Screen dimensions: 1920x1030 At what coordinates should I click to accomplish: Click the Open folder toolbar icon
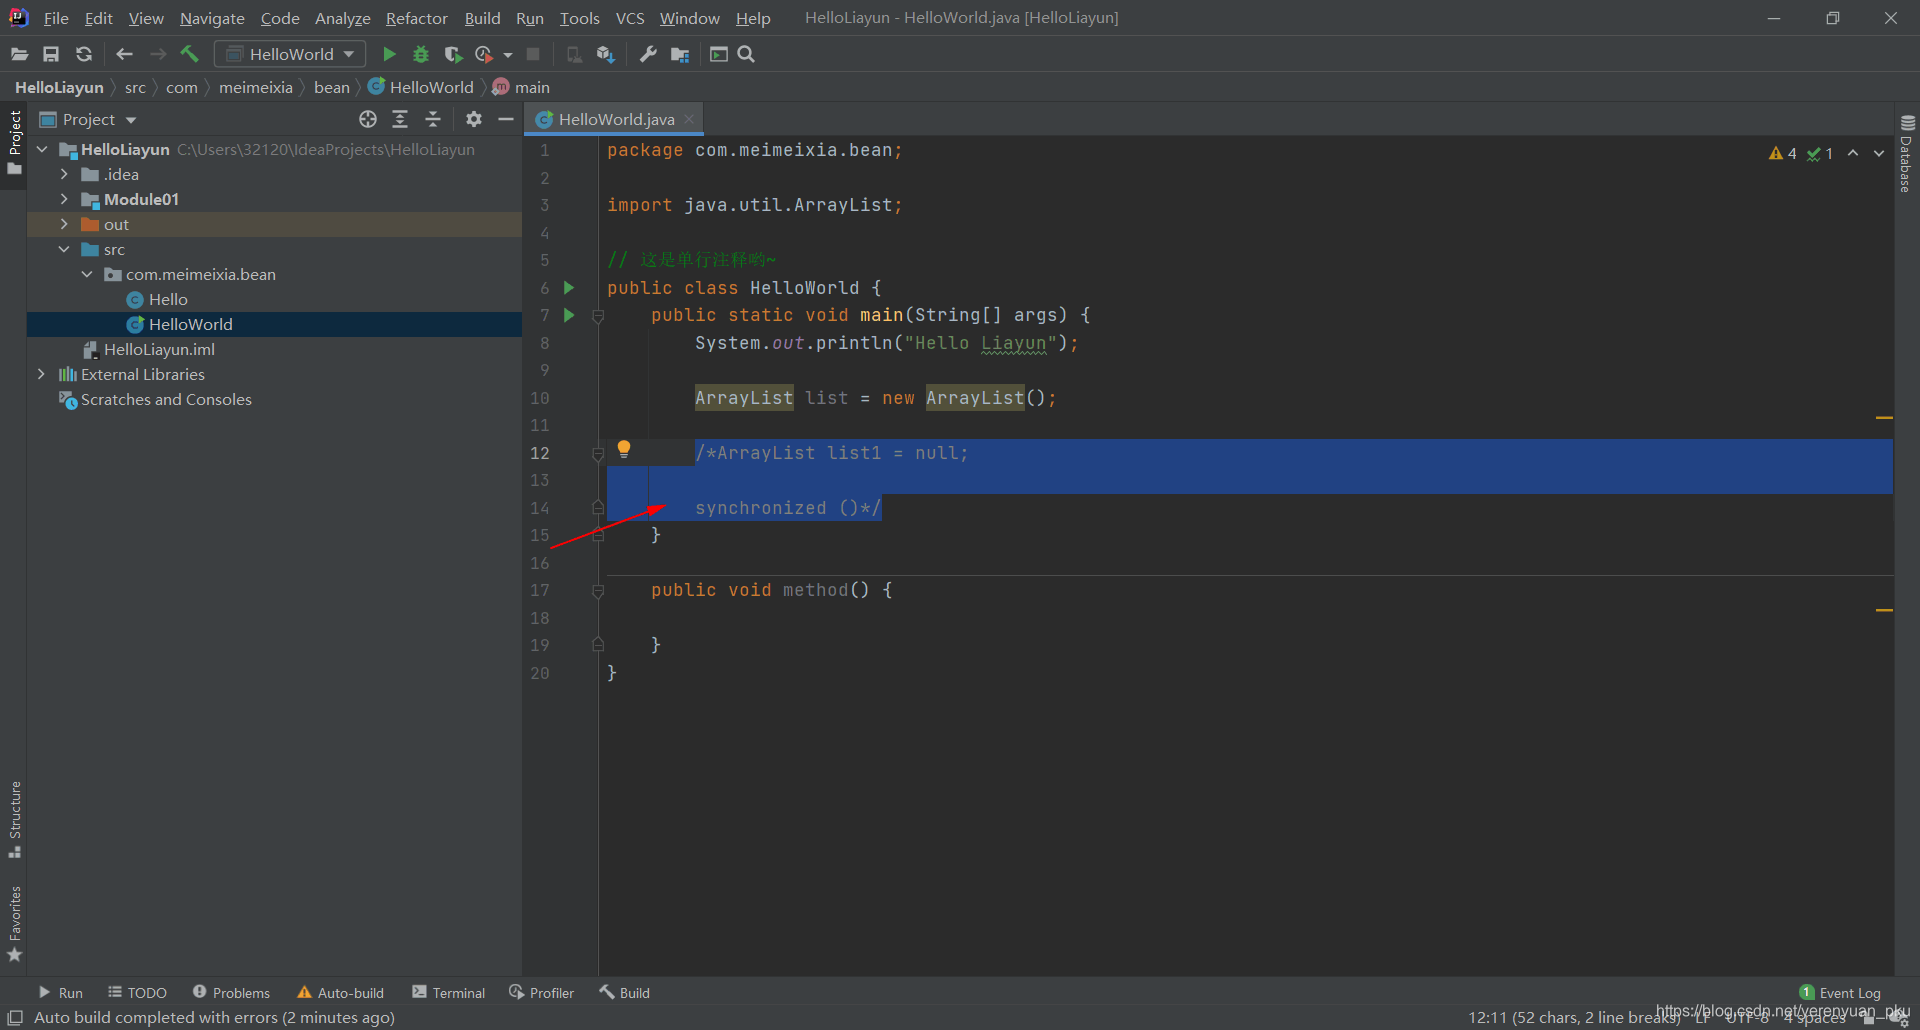(x=19, y=54)
